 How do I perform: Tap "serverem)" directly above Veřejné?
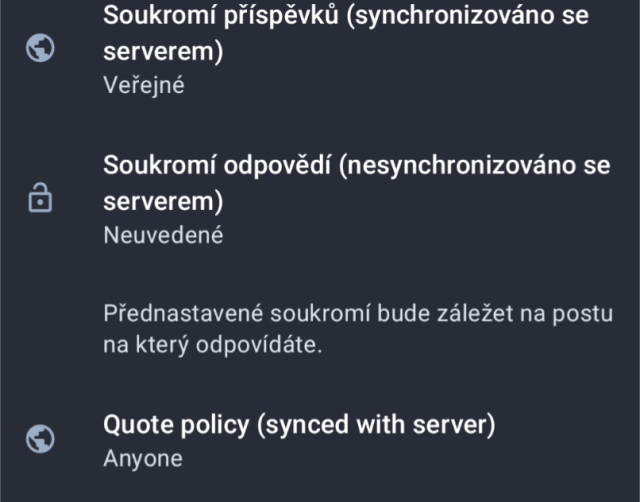pyautogui.click(x=163, y=51)
